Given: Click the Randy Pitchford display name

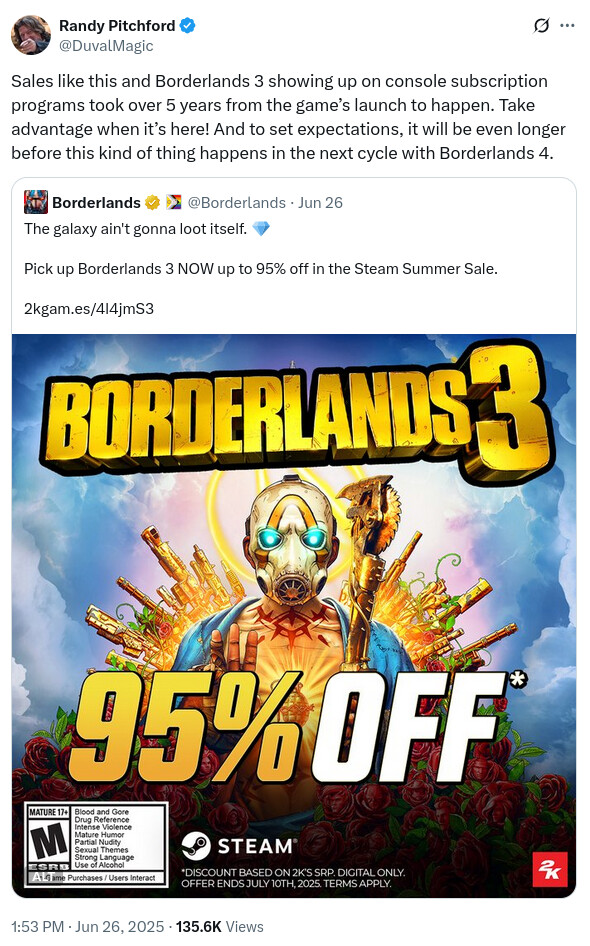Looking at the screenshot, I should pos(117,26).
